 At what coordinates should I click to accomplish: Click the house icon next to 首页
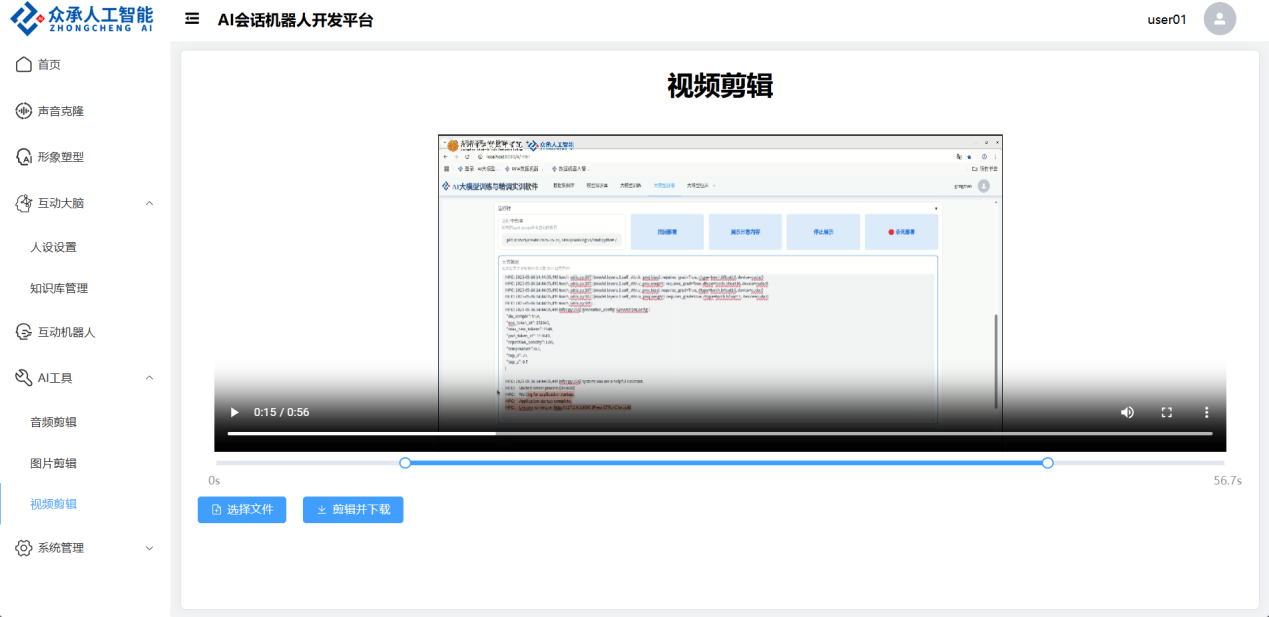coord(24,65)
